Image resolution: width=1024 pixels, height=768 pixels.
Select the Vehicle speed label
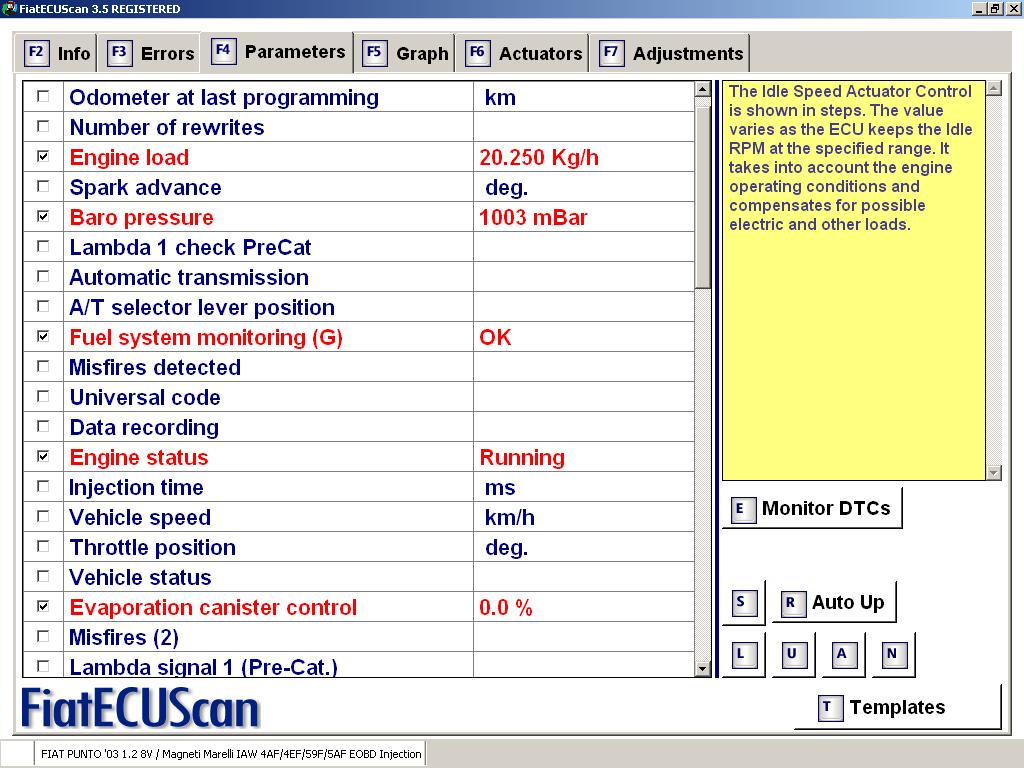tap(140, 517)
